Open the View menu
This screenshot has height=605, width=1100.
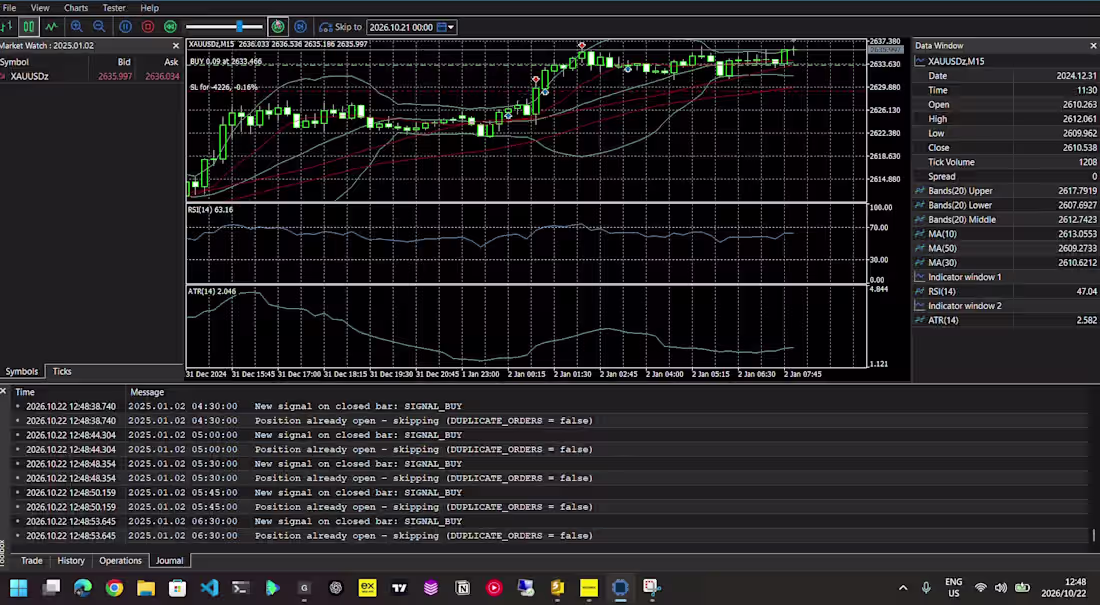(x=40, y=8)
